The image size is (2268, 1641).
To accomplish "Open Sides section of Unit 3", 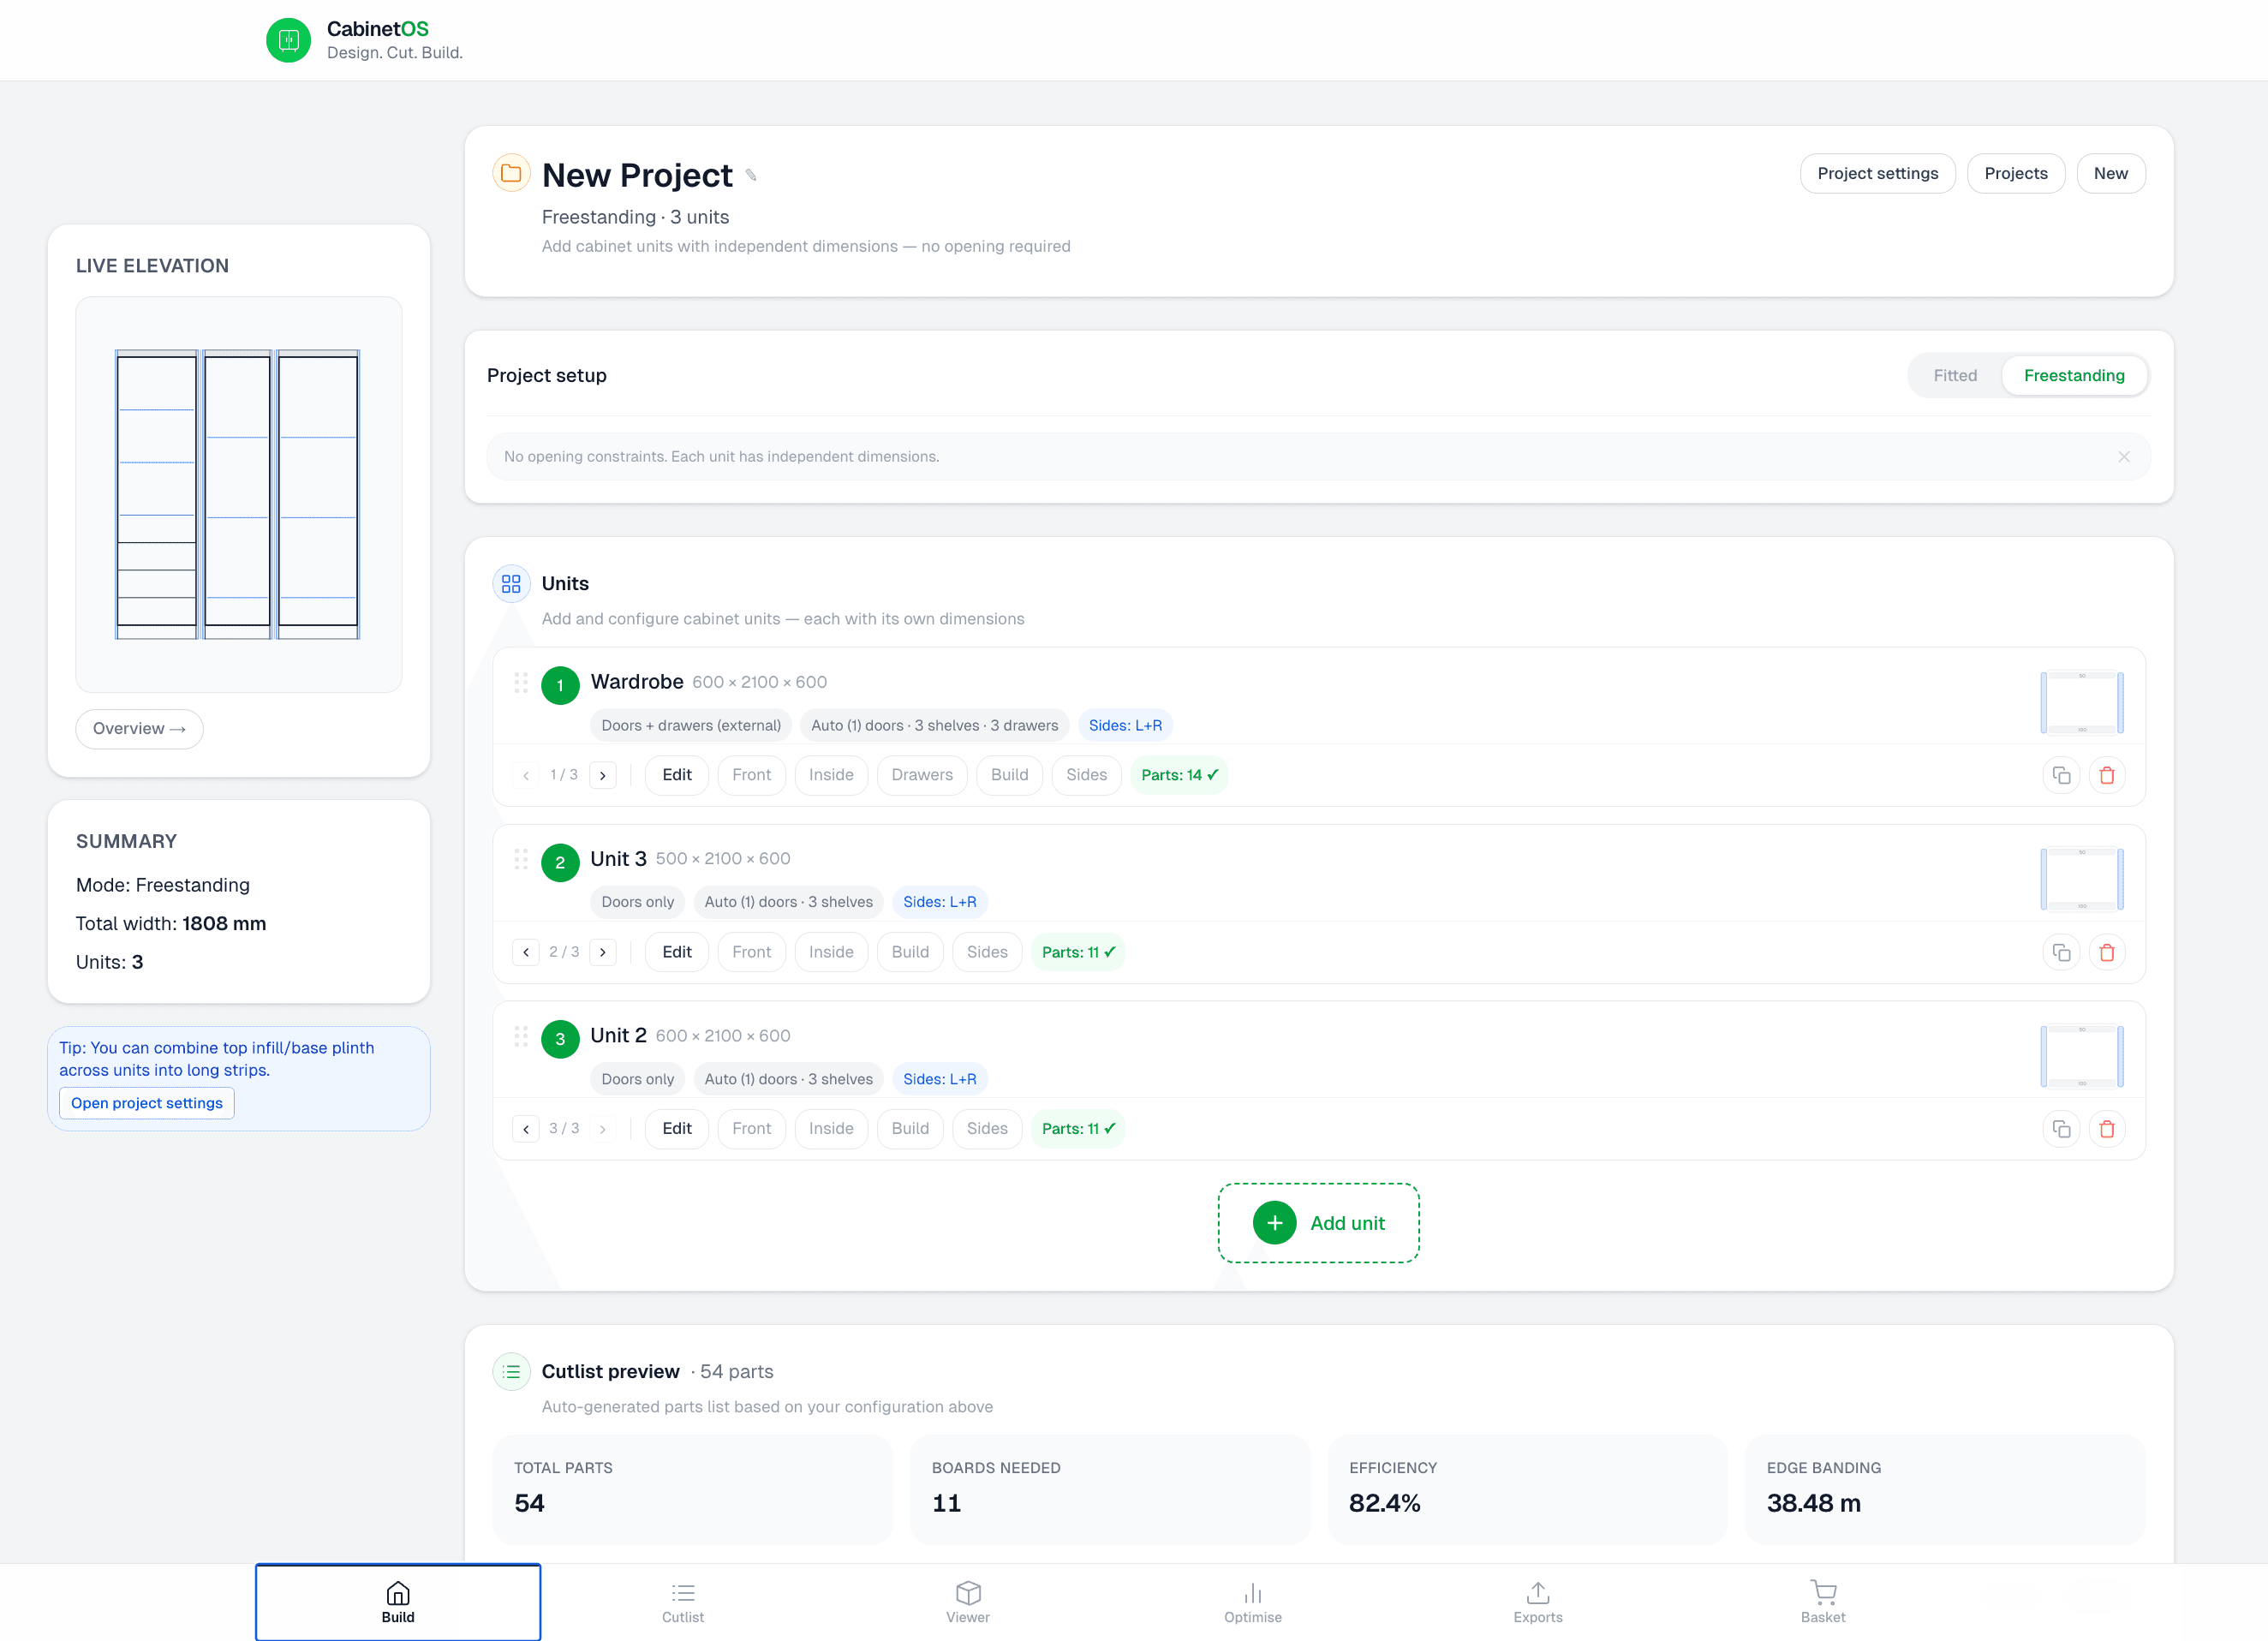I will (x=987, y=952).
